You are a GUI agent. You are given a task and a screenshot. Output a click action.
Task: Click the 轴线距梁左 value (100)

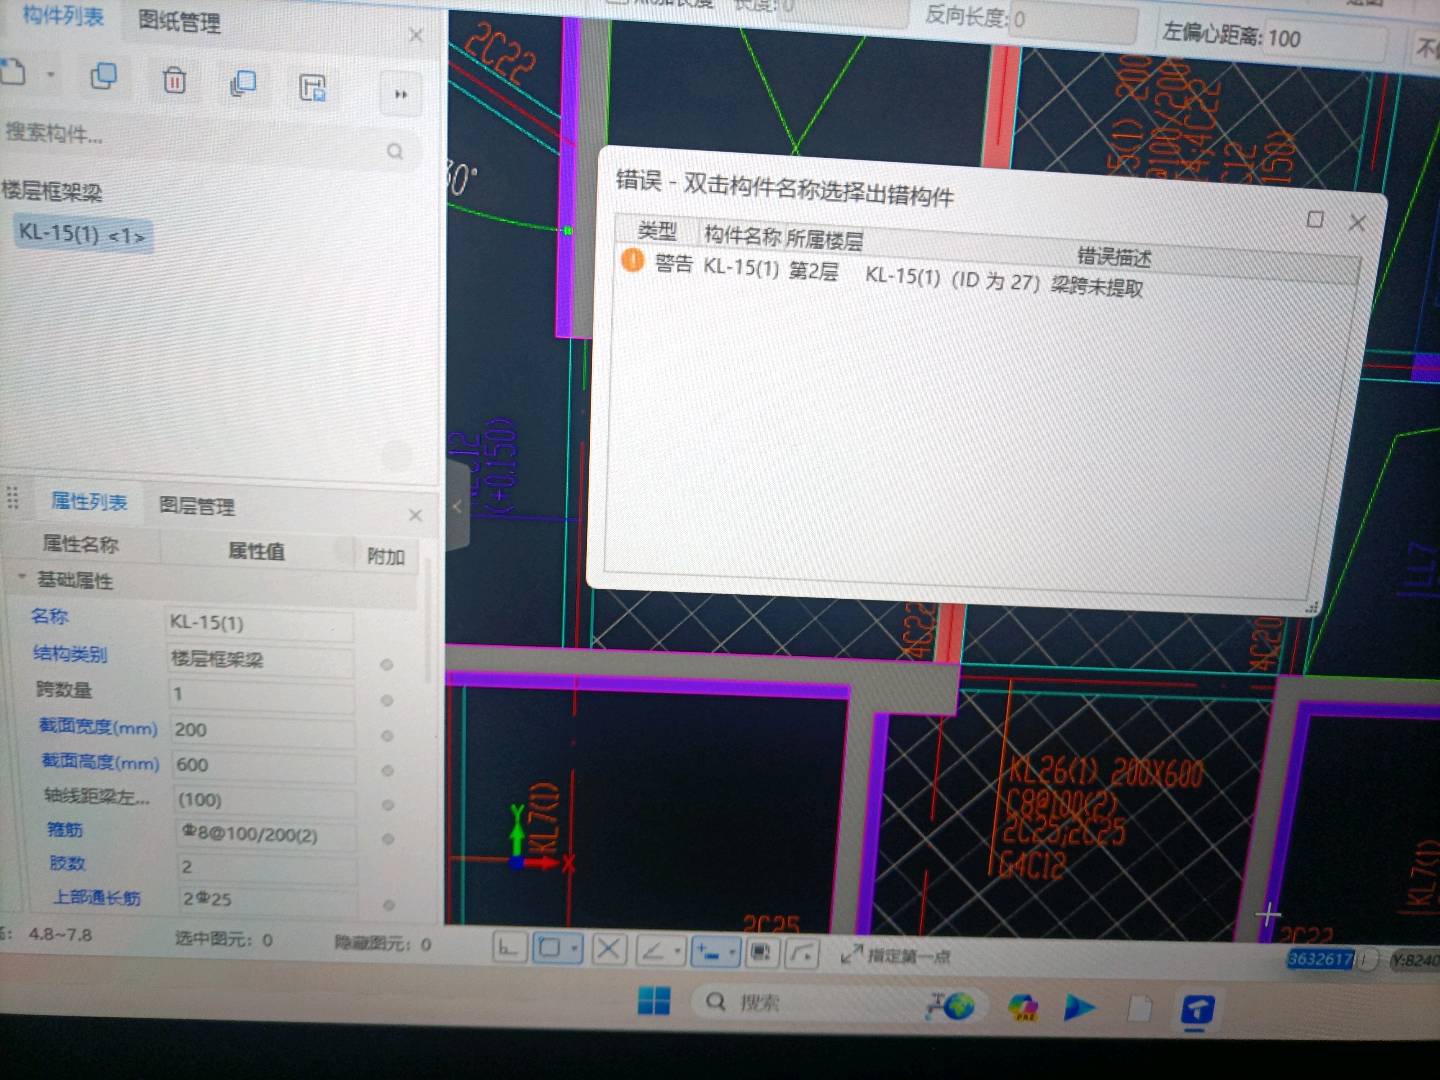pos(265,800)
